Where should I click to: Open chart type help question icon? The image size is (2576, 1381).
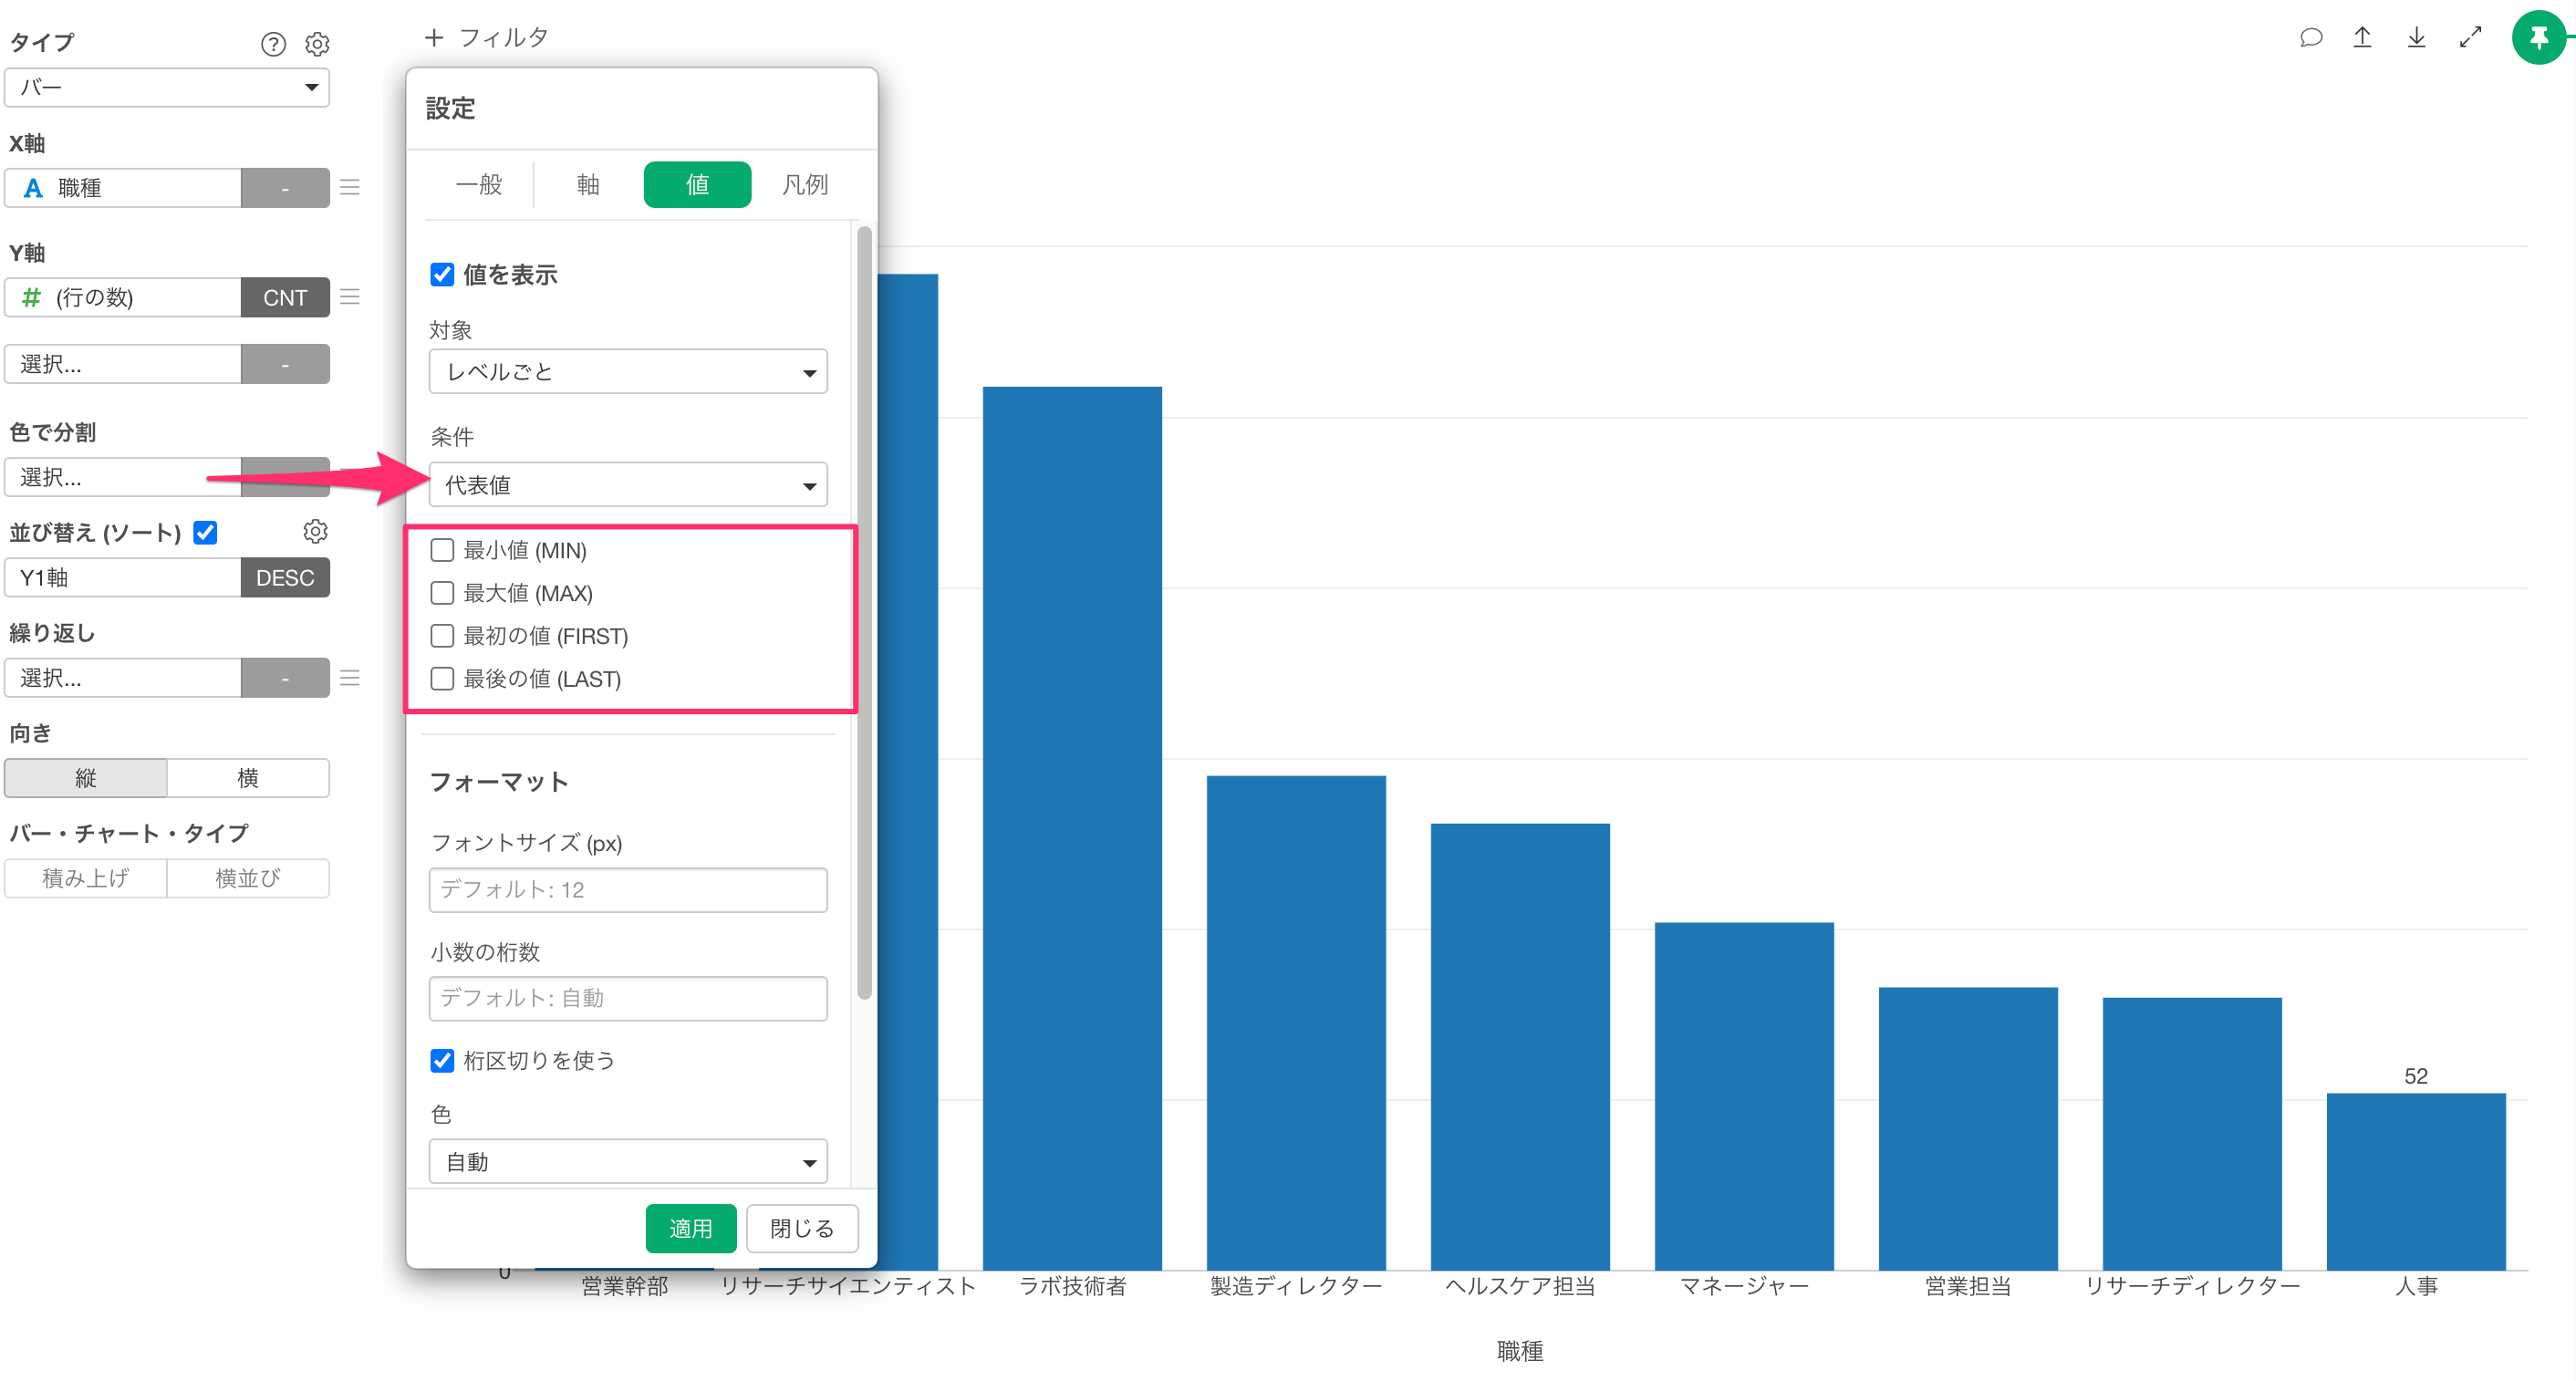coord(273,44)
